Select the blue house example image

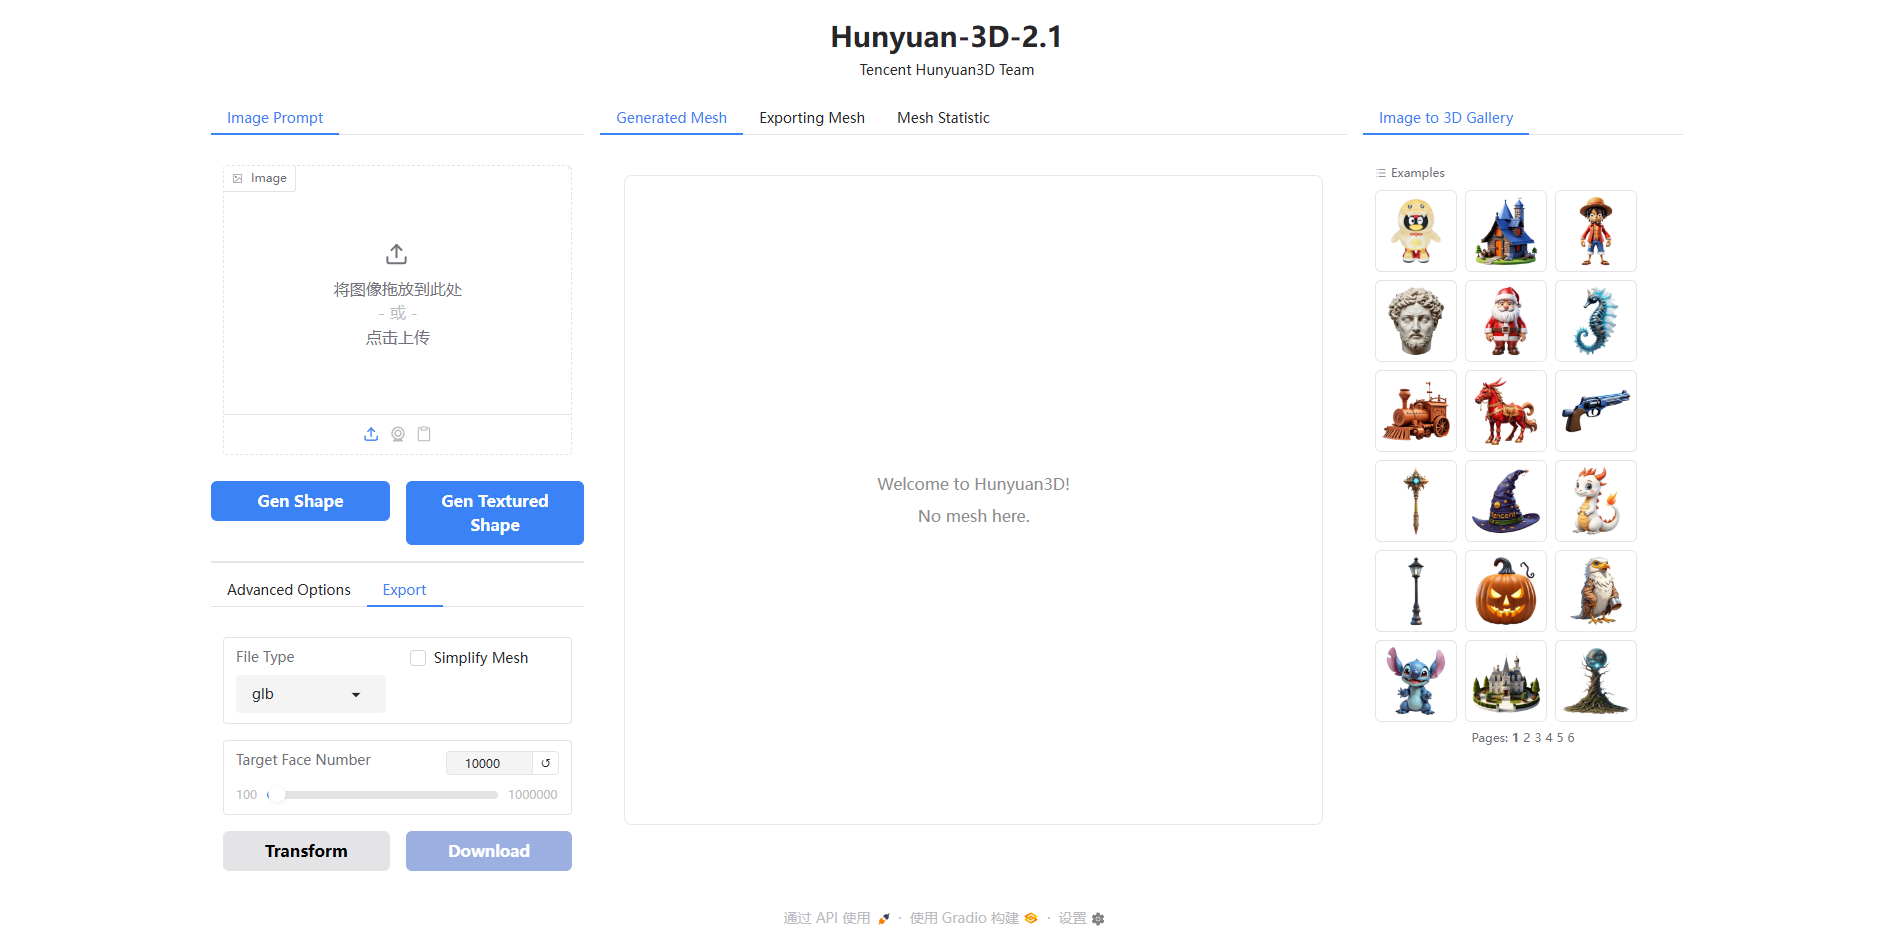pyautogui.click(x=1506, y=231)
